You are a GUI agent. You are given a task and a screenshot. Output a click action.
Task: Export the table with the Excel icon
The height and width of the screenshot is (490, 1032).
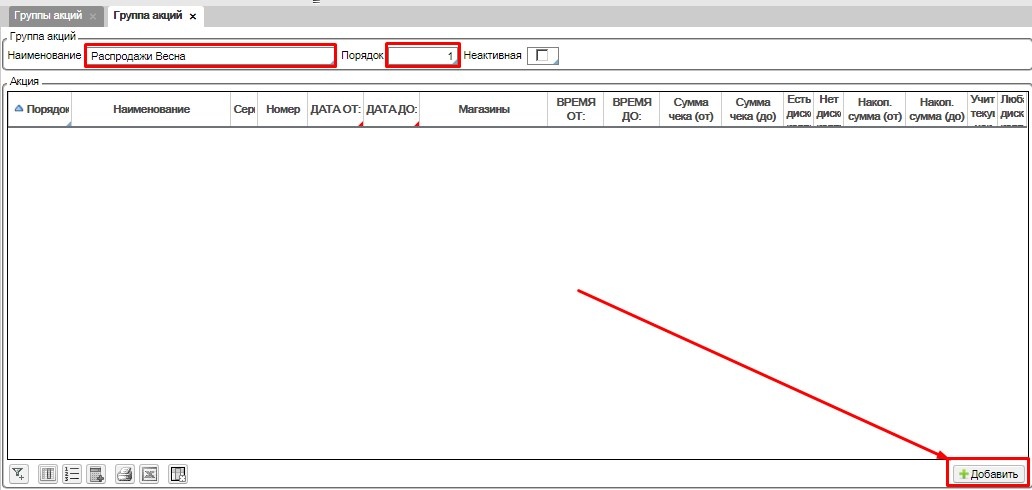[x=149, y=474]
